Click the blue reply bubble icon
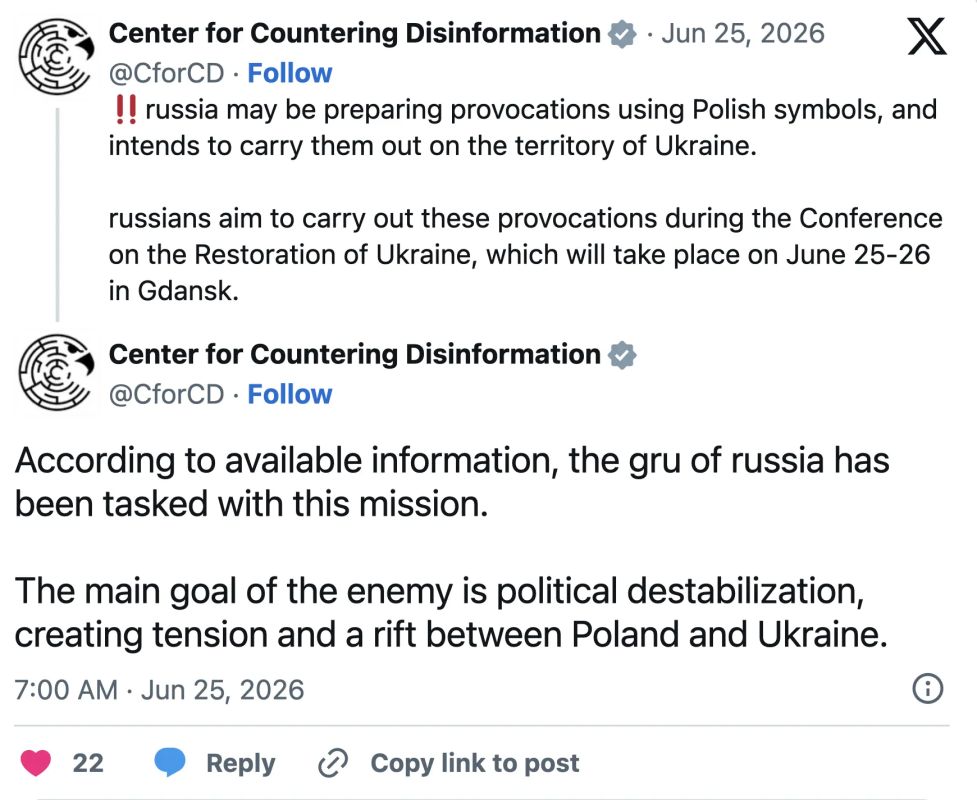This screenshot has width=977, height=800. 169,762
